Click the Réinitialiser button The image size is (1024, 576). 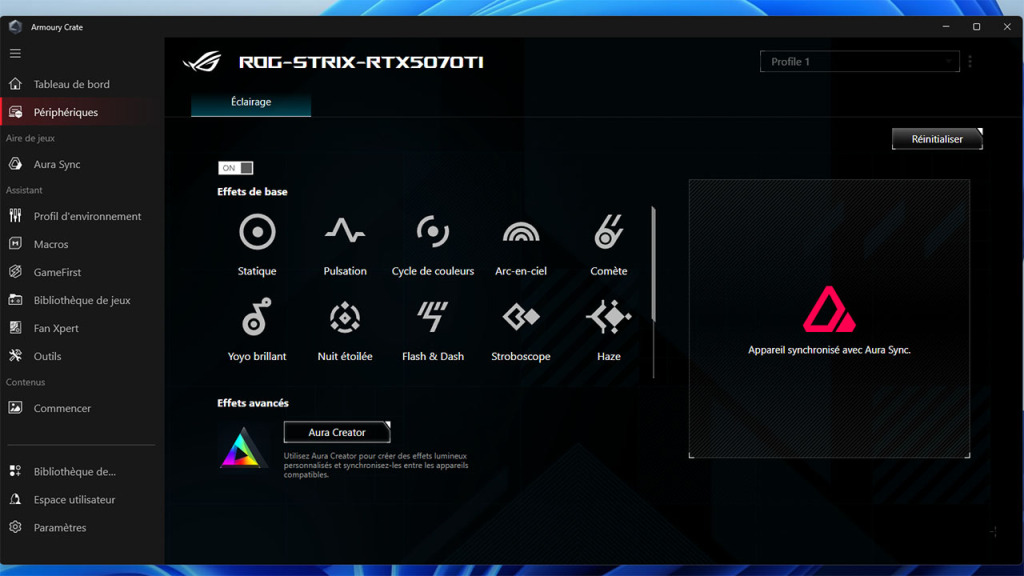click(937, 139)
